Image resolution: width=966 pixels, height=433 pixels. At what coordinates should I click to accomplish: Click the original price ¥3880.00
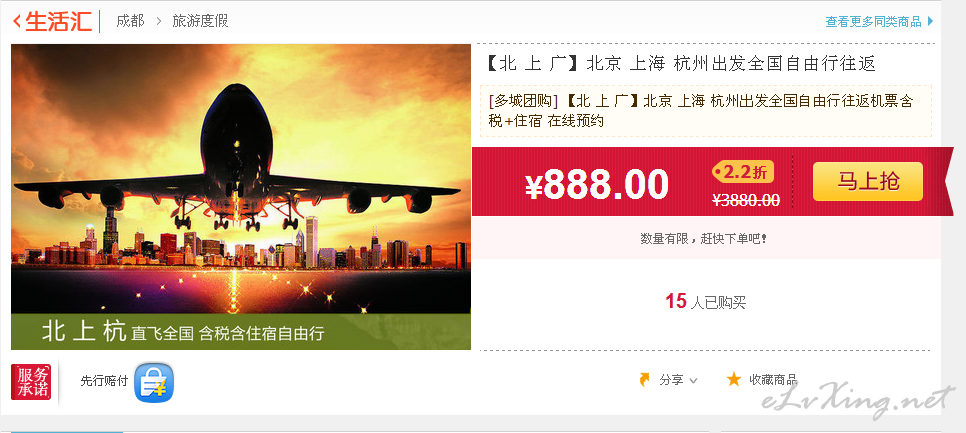coord(746,200)
